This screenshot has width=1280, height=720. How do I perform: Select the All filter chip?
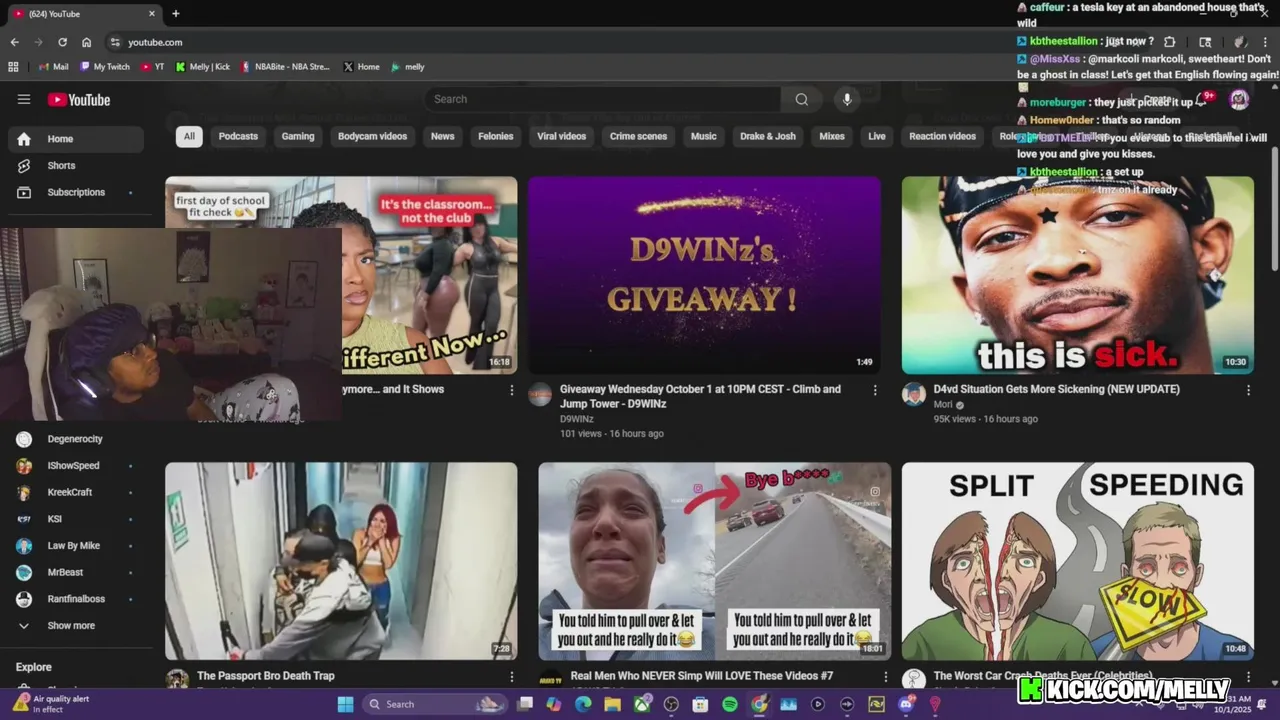tap(189, 136)
